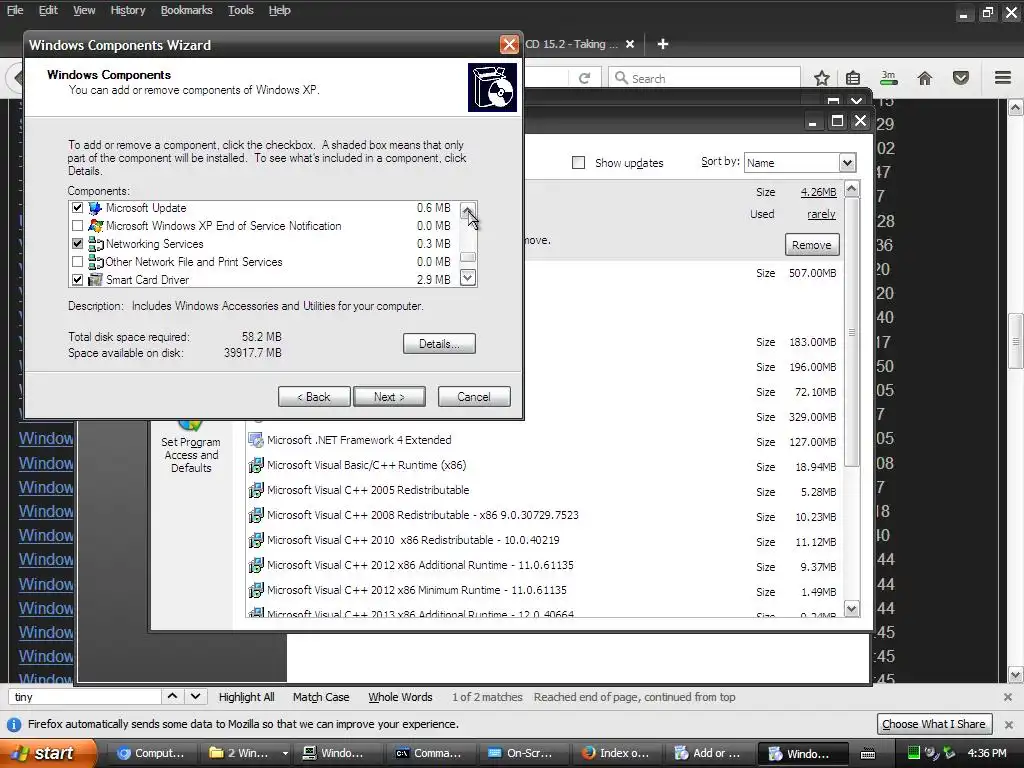Screen dimensions: 1024x768
Task: Toggle Highlight All in find bar
Action: (x=246, y=697)
